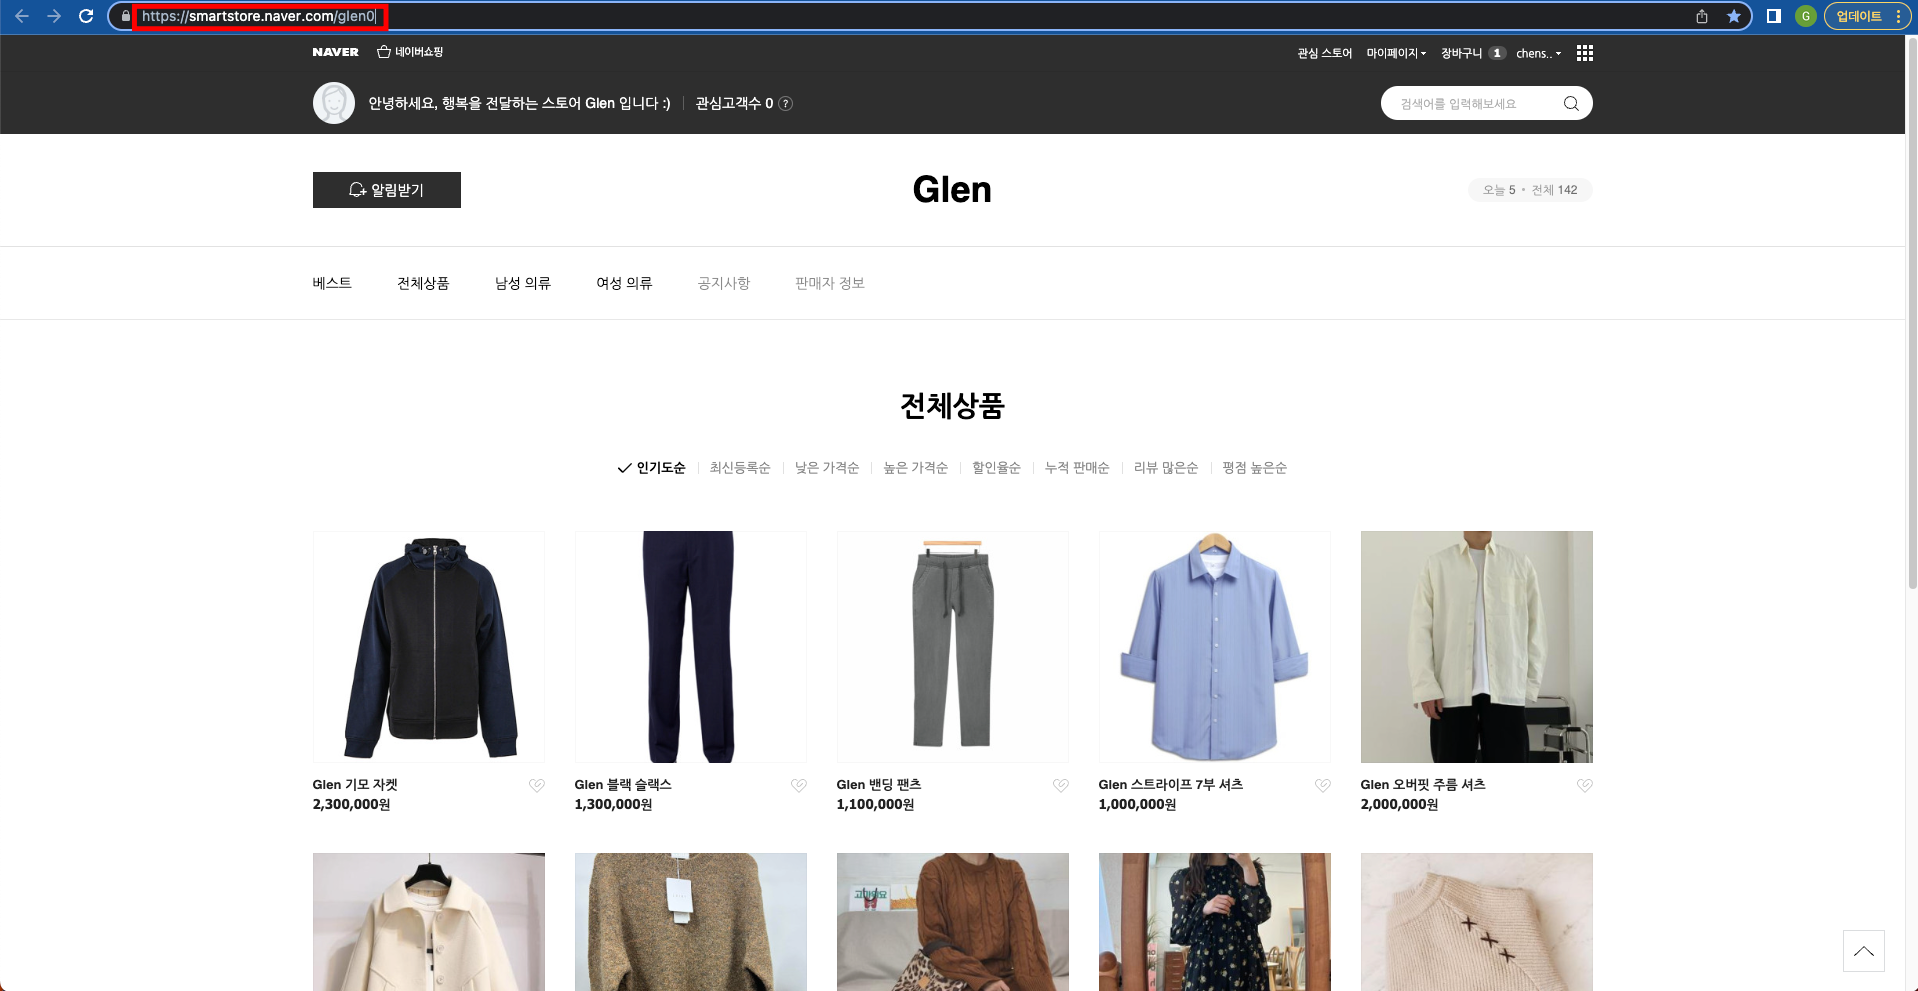Click the help question-mark icon beside 관심고객수
Viewport: 1918px width, 991px height.
[787, 102]
